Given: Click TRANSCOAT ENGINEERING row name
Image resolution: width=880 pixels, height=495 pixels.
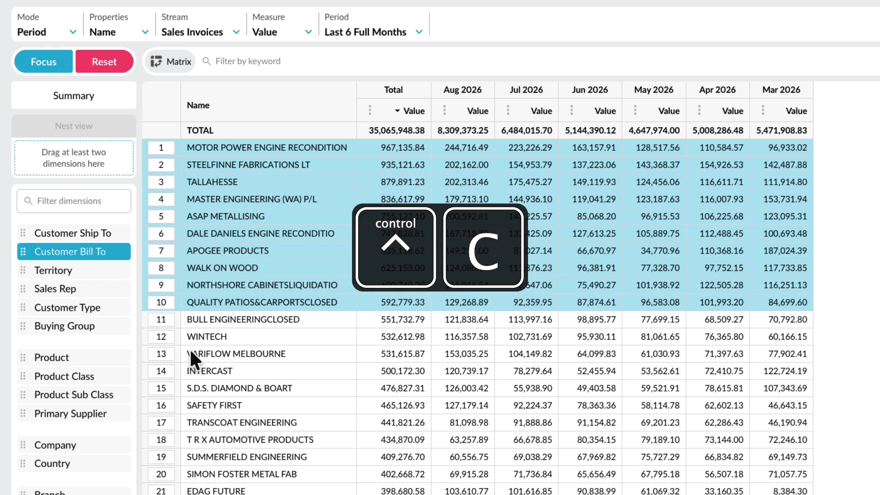Looking at the screenshot, I should tap(242, 423).
